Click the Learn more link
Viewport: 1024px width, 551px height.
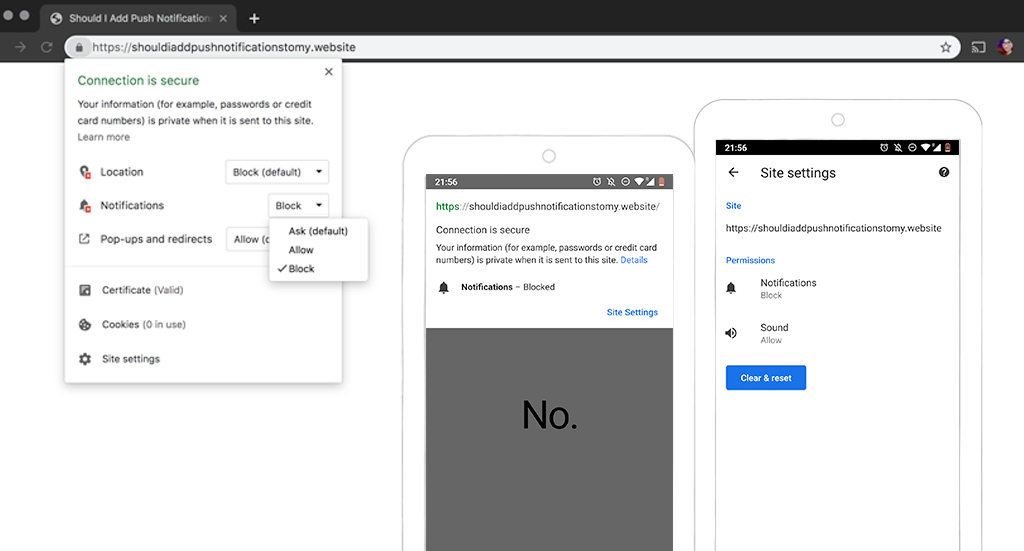(103, 137)
